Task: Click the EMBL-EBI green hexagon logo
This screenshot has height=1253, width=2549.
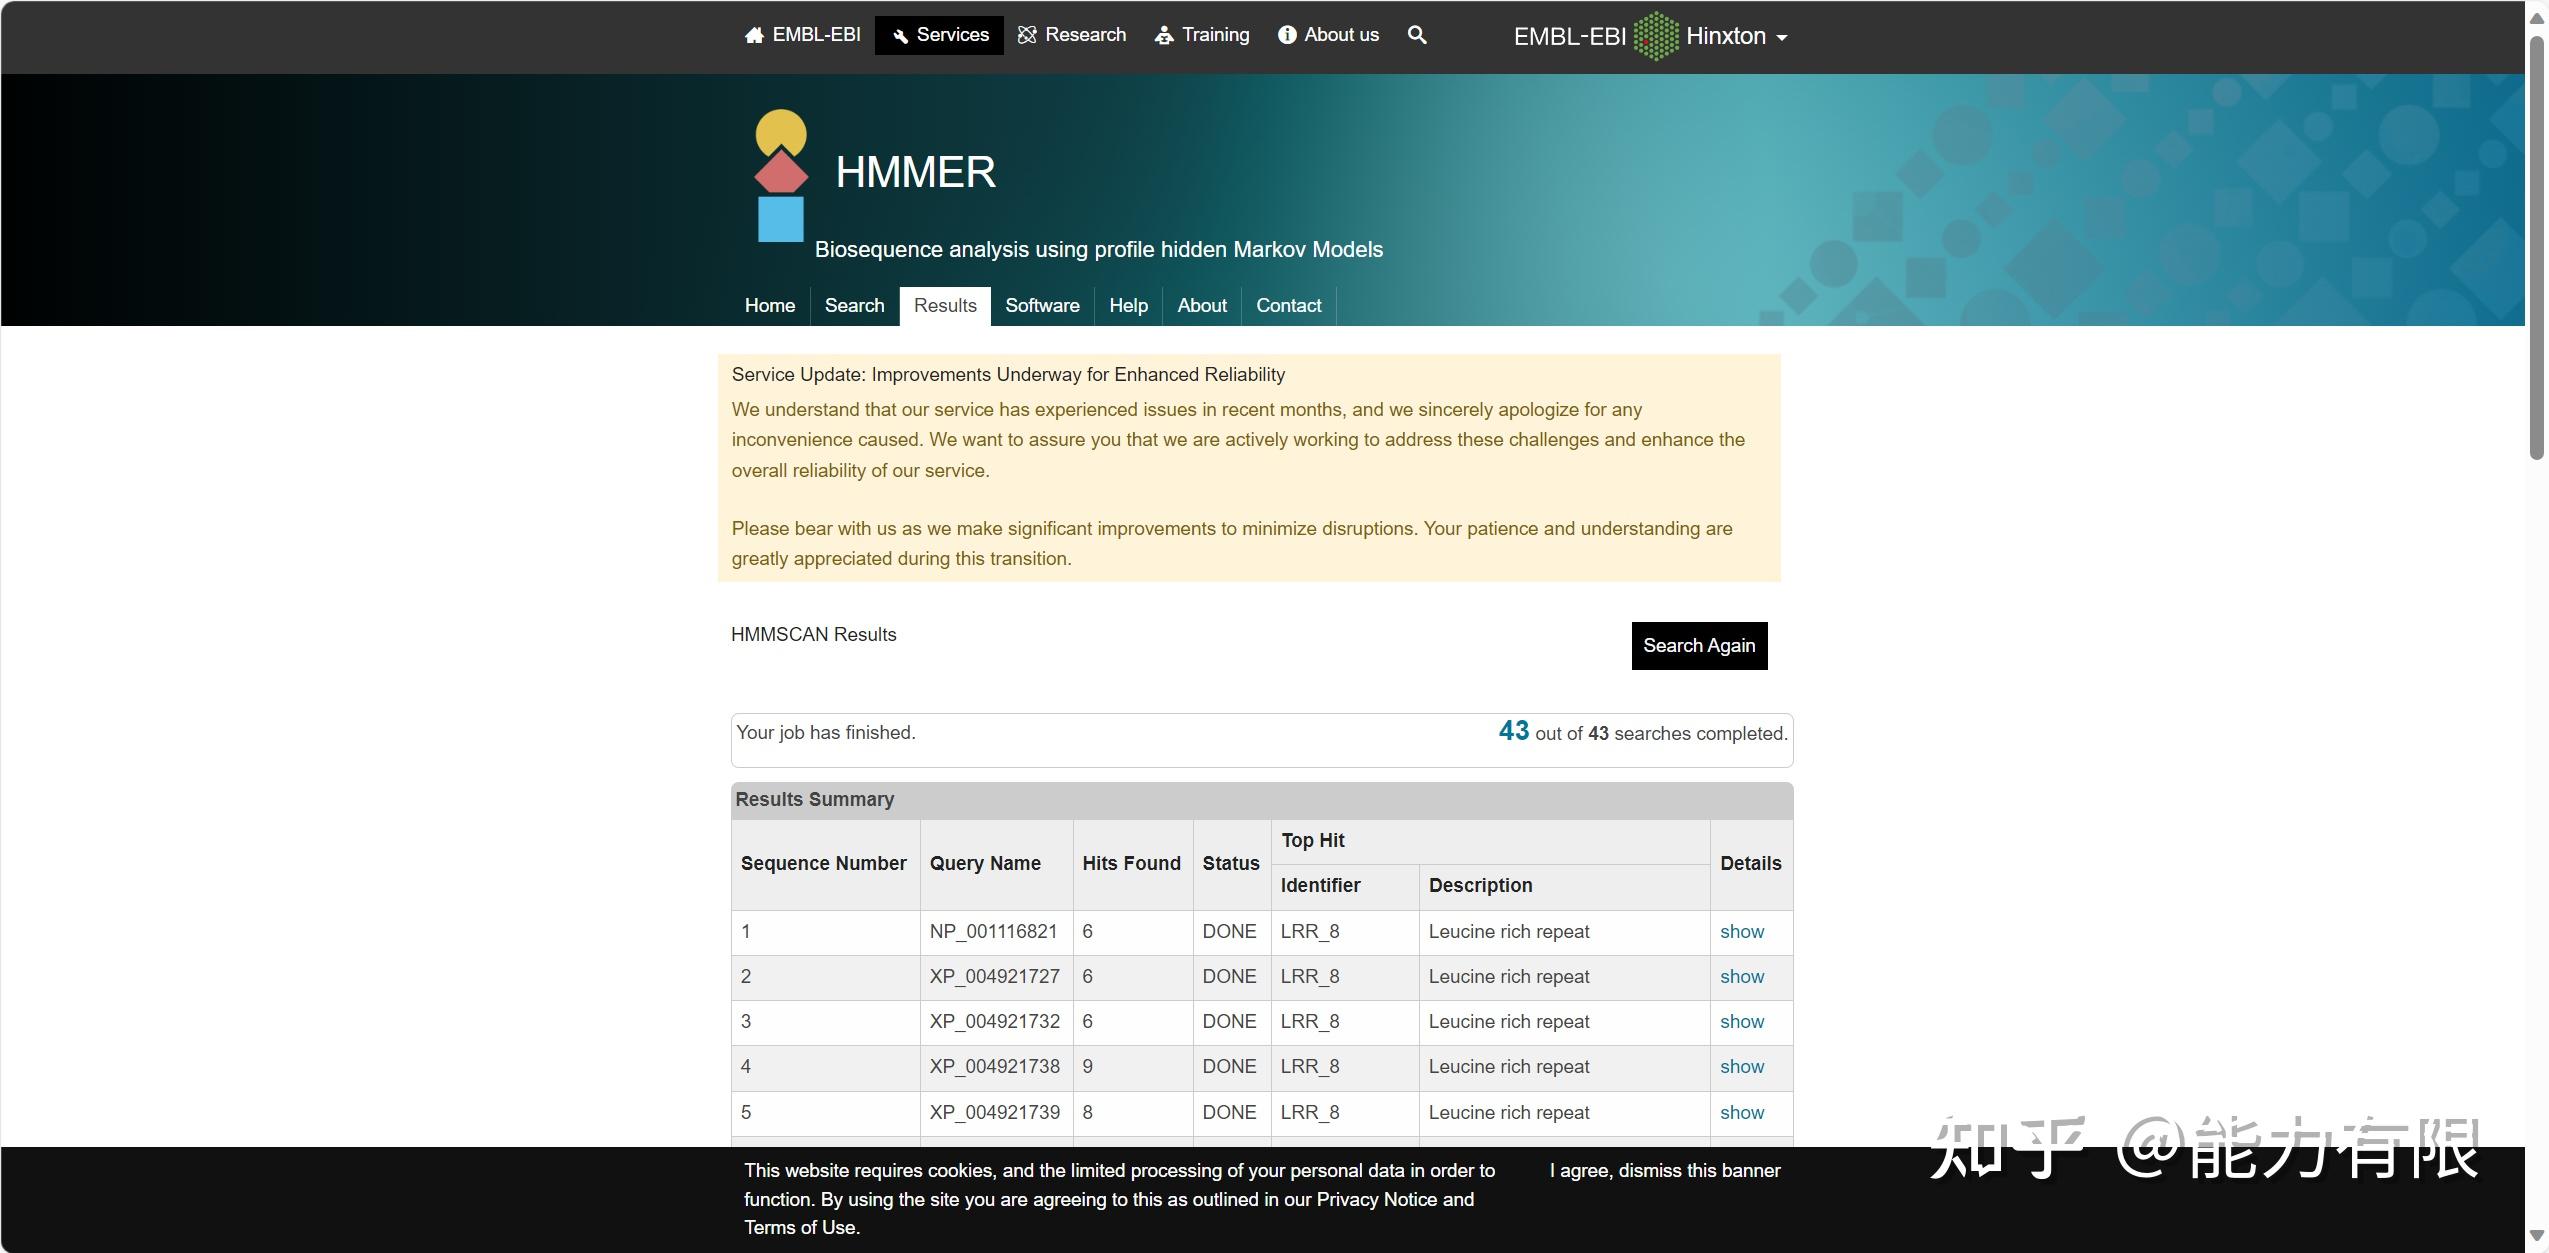Action: click(x=1656, y=36)
